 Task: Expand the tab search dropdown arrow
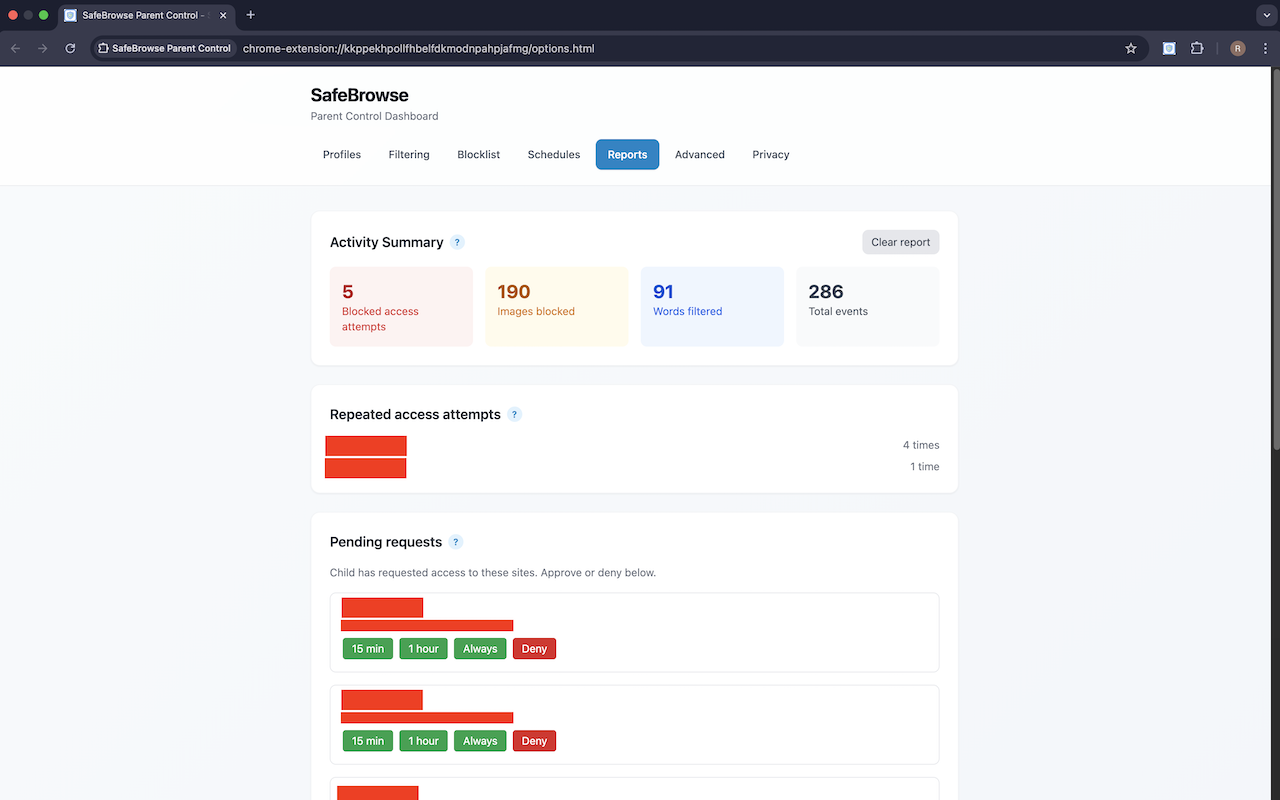tap(1265, 15)
